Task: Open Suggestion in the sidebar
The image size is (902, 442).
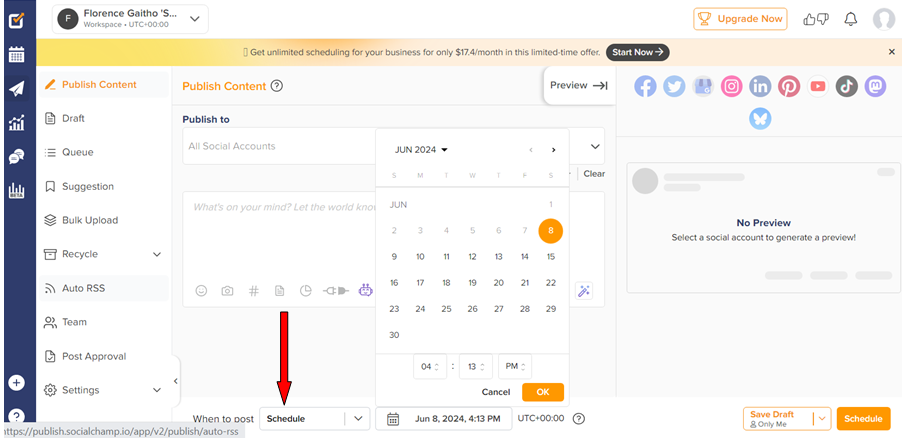Action: 87,186
